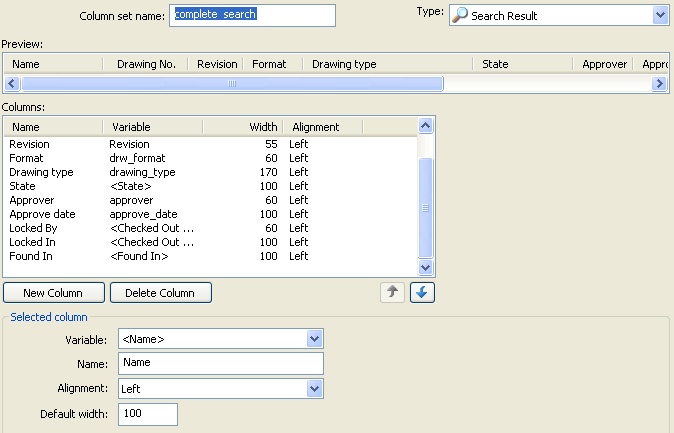674x433 pixels.
Task: Click the <Found In> variable cell
Action: click(139, 256)
